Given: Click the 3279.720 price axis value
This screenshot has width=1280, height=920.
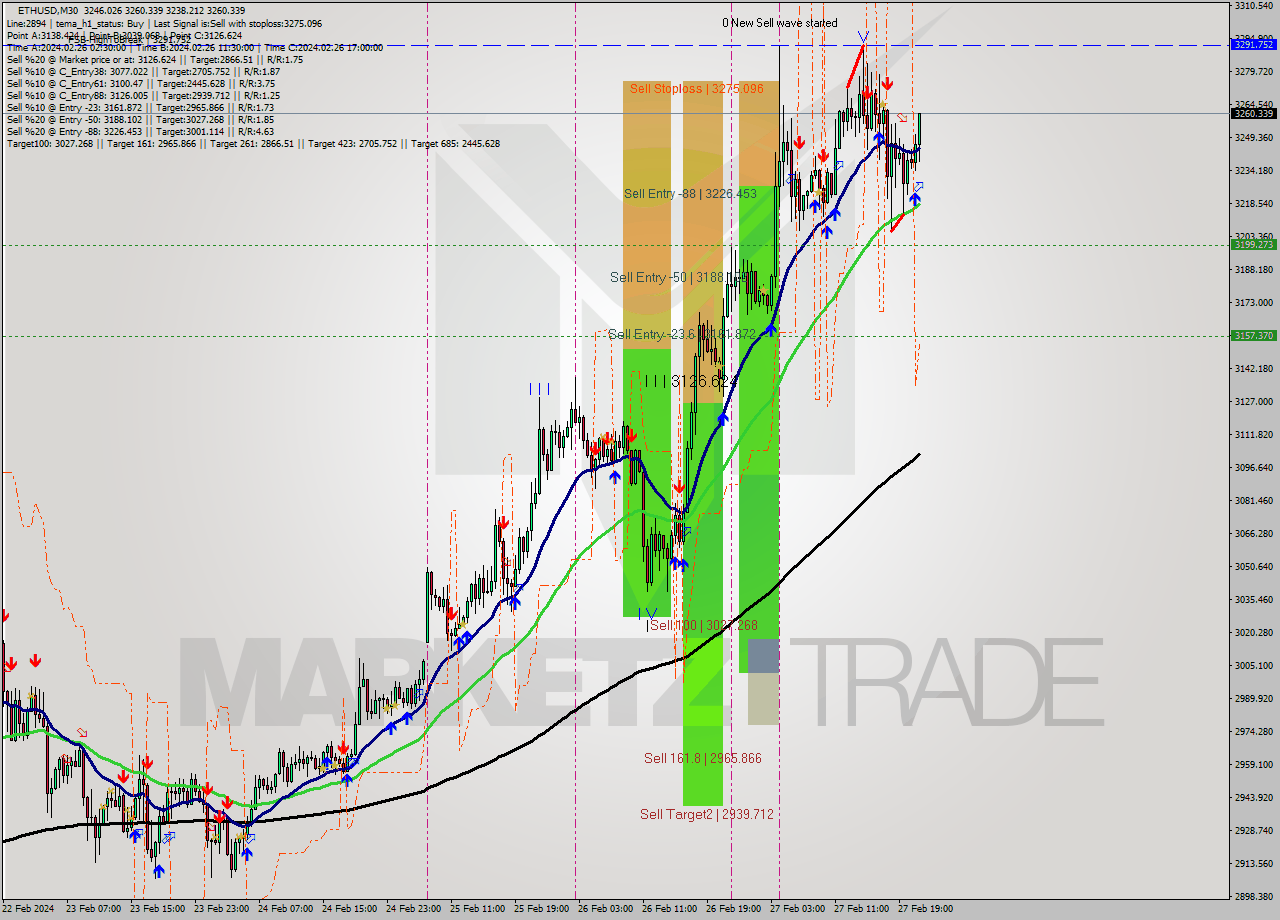Looking at the screenshot, I should coord(1253,72).
